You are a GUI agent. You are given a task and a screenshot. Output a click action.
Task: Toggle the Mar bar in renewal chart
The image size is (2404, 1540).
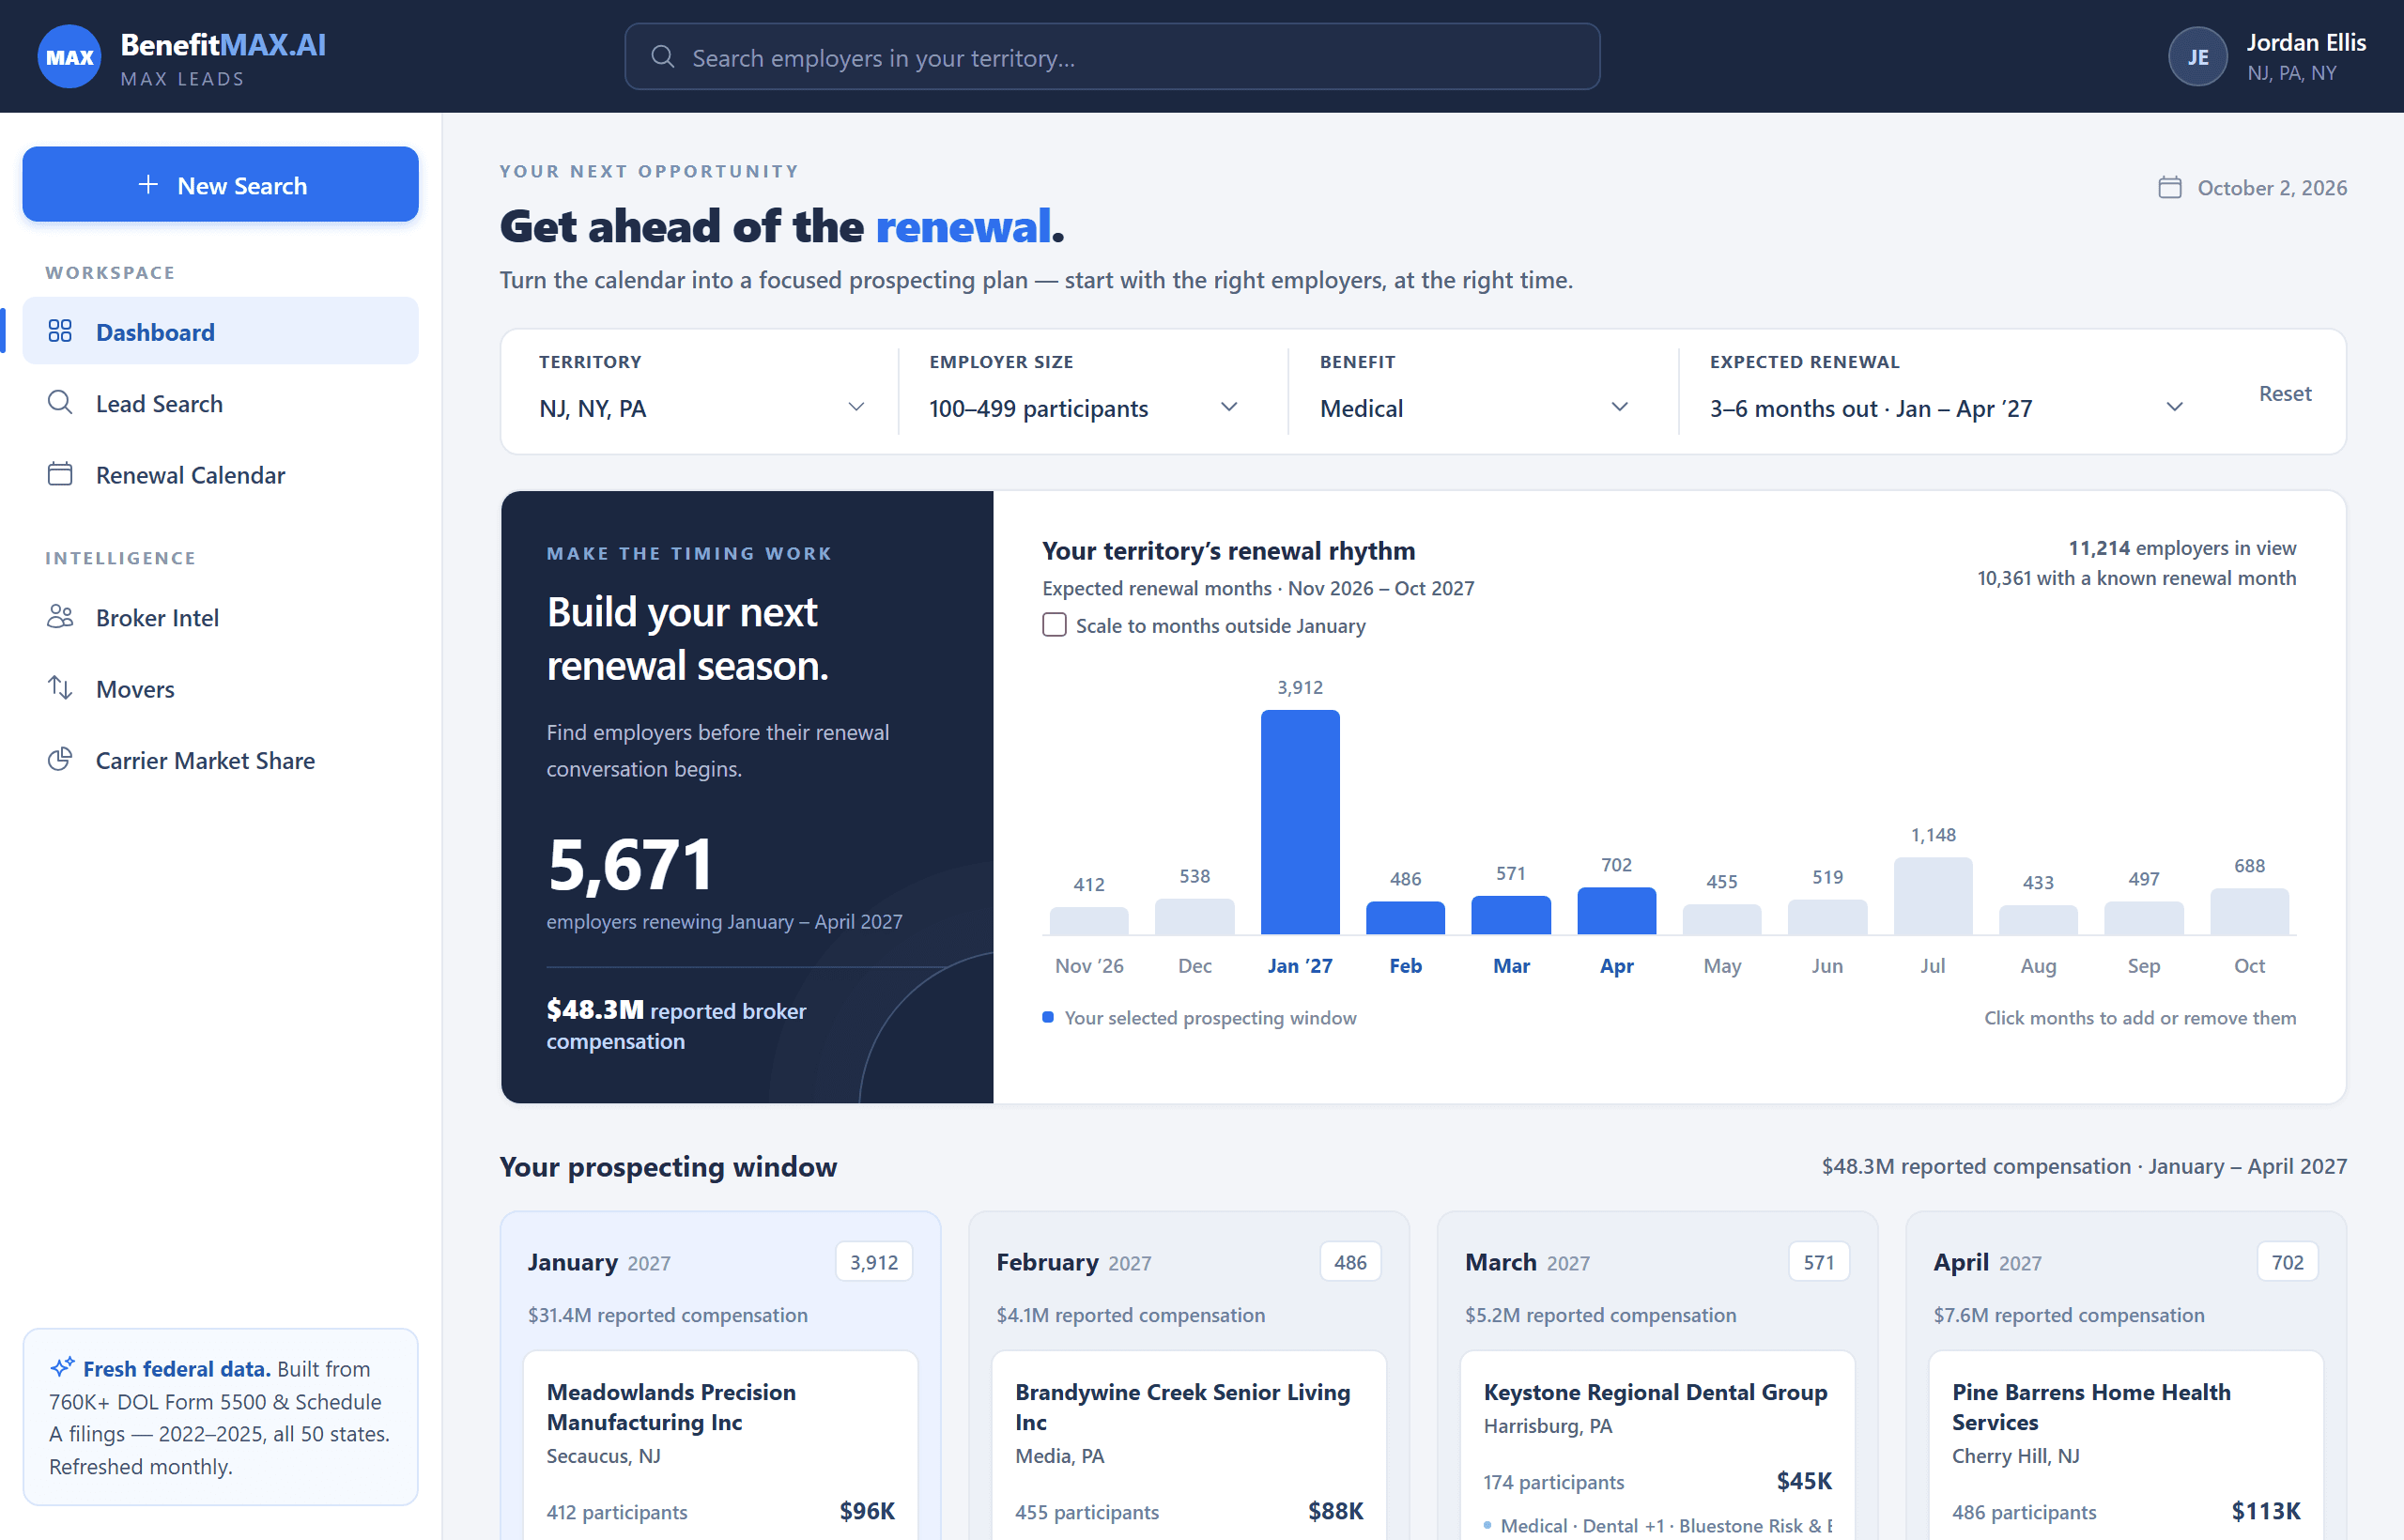tap(1511, 915)
